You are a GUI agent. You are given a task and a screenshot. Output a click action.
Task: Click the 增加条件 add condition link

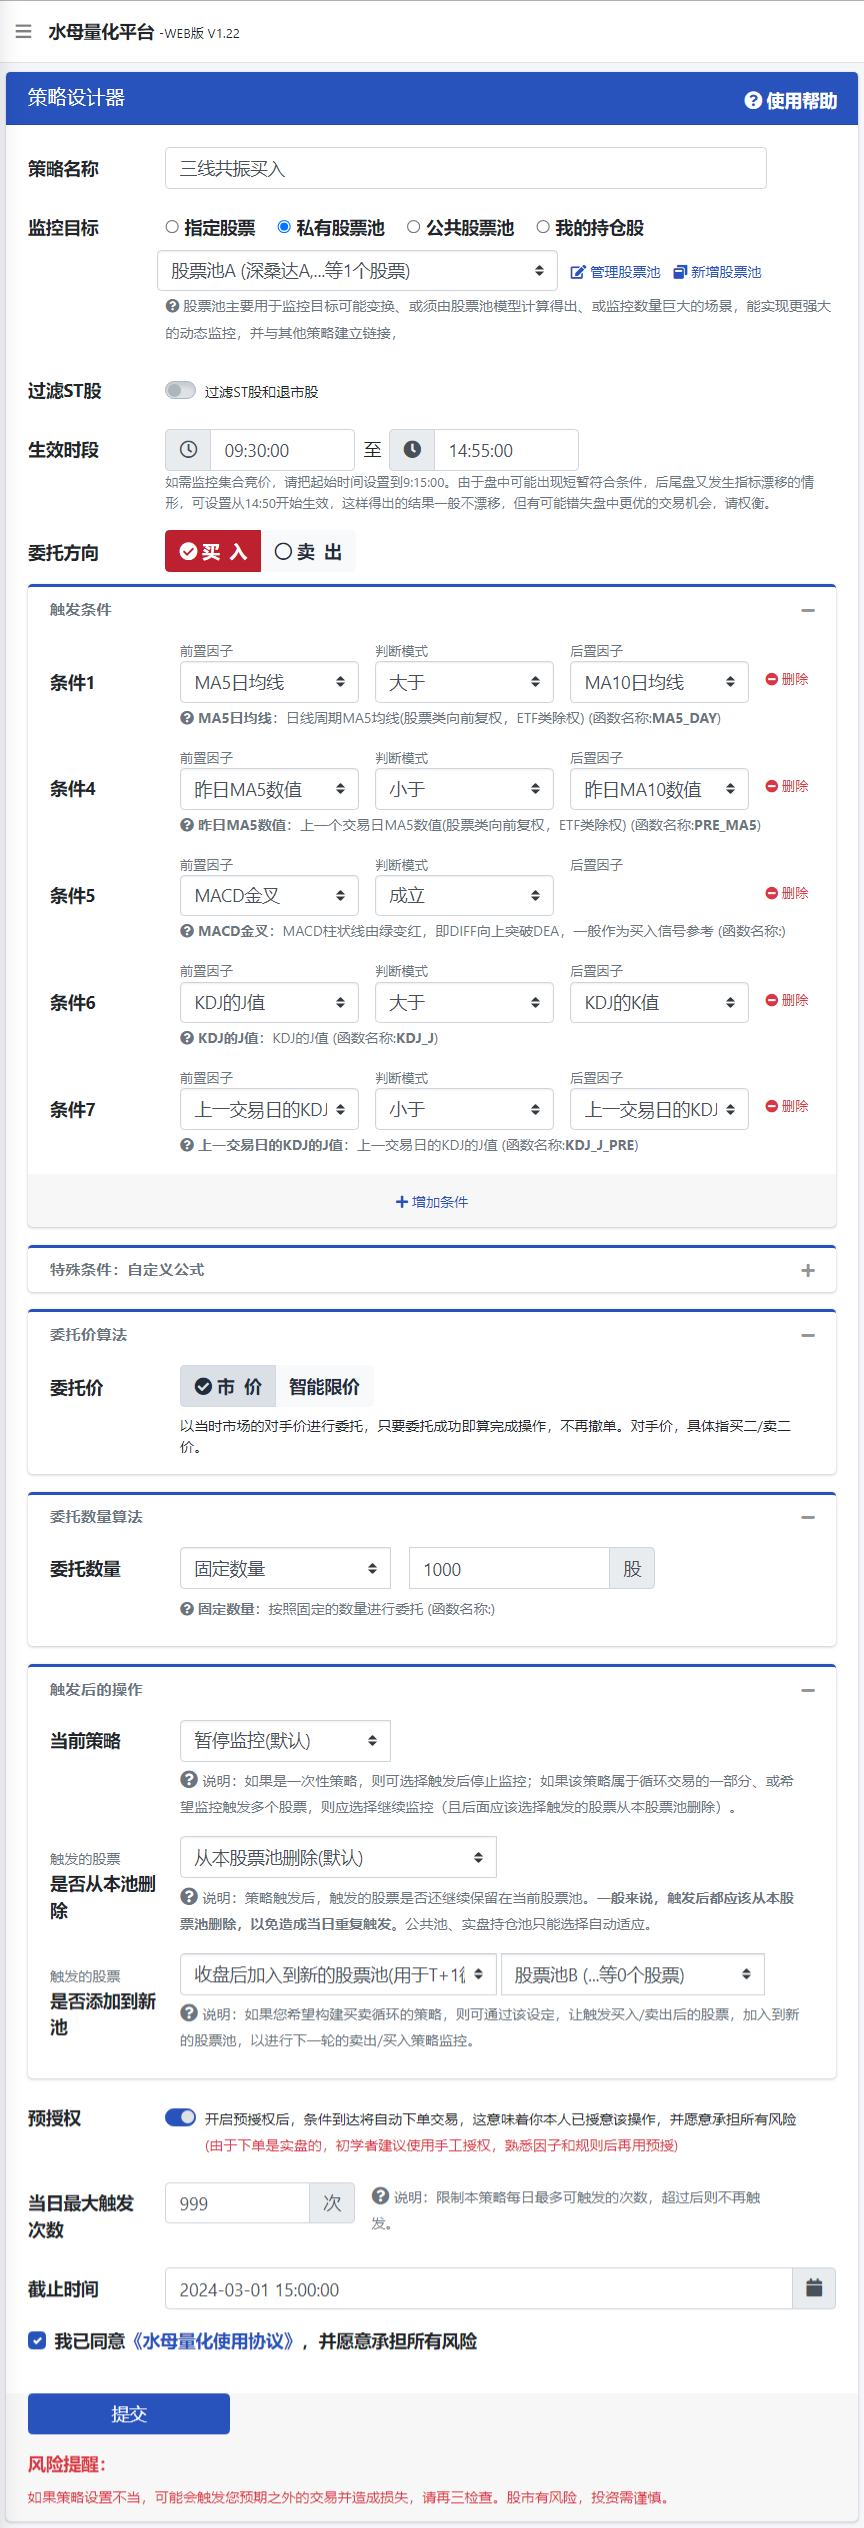(432, 1202)
